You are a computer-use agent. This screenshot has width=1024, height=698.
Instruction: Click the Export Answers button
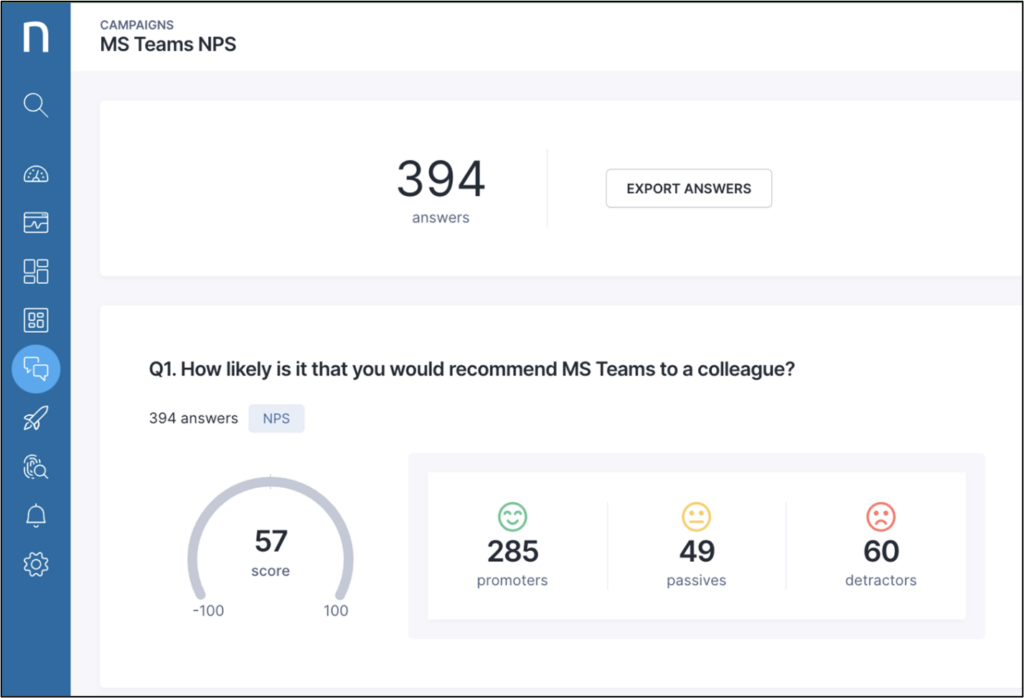point(688,188)
